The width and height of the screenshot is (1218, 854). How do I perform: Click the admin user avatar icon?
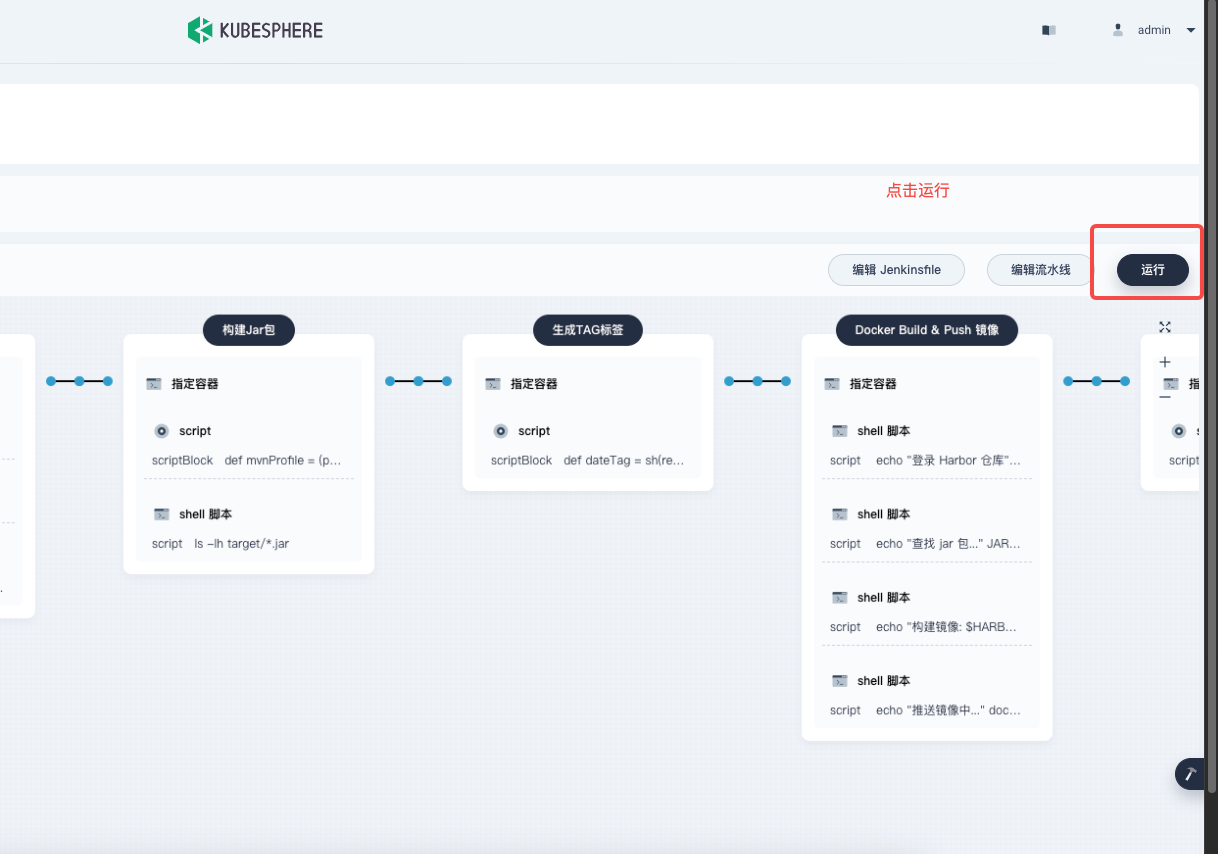pos(1118,30)
